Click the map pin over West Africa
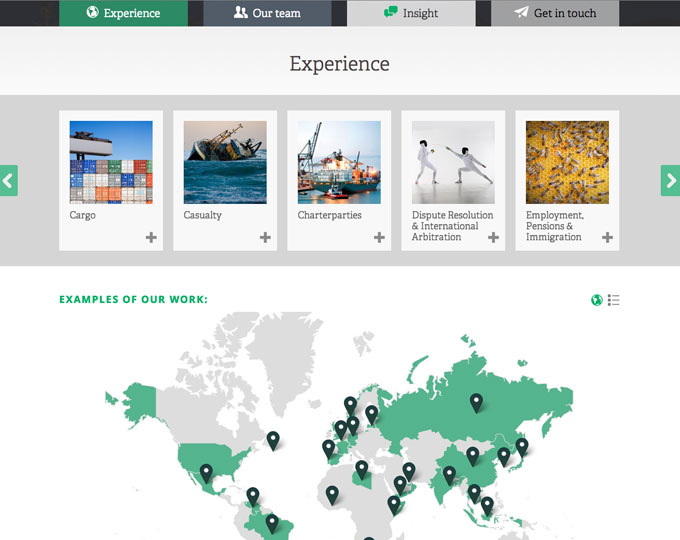Viewport: 680px width, 540px height. point(332,494)
